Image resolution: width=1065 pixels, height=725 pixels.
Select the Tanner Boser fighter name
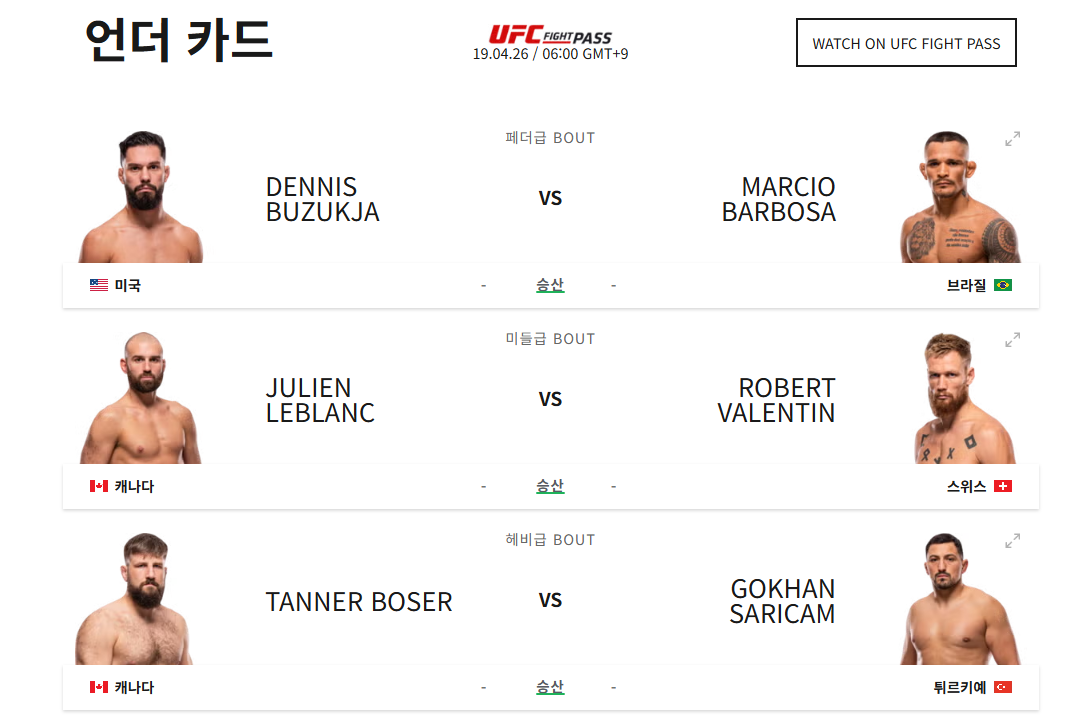coord(358,602)
